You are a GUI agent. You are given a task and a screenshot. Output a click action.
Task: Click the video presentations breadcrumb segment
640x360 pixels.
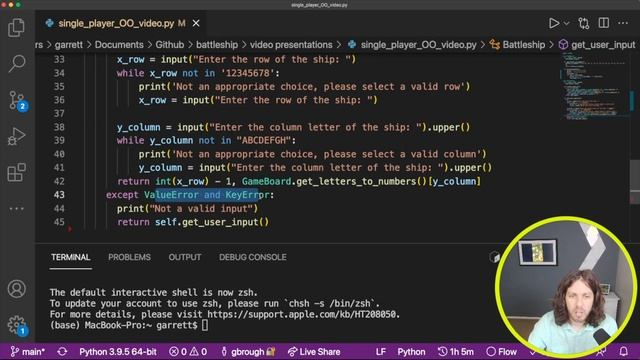pyautogui.click(x=291, y=44)
